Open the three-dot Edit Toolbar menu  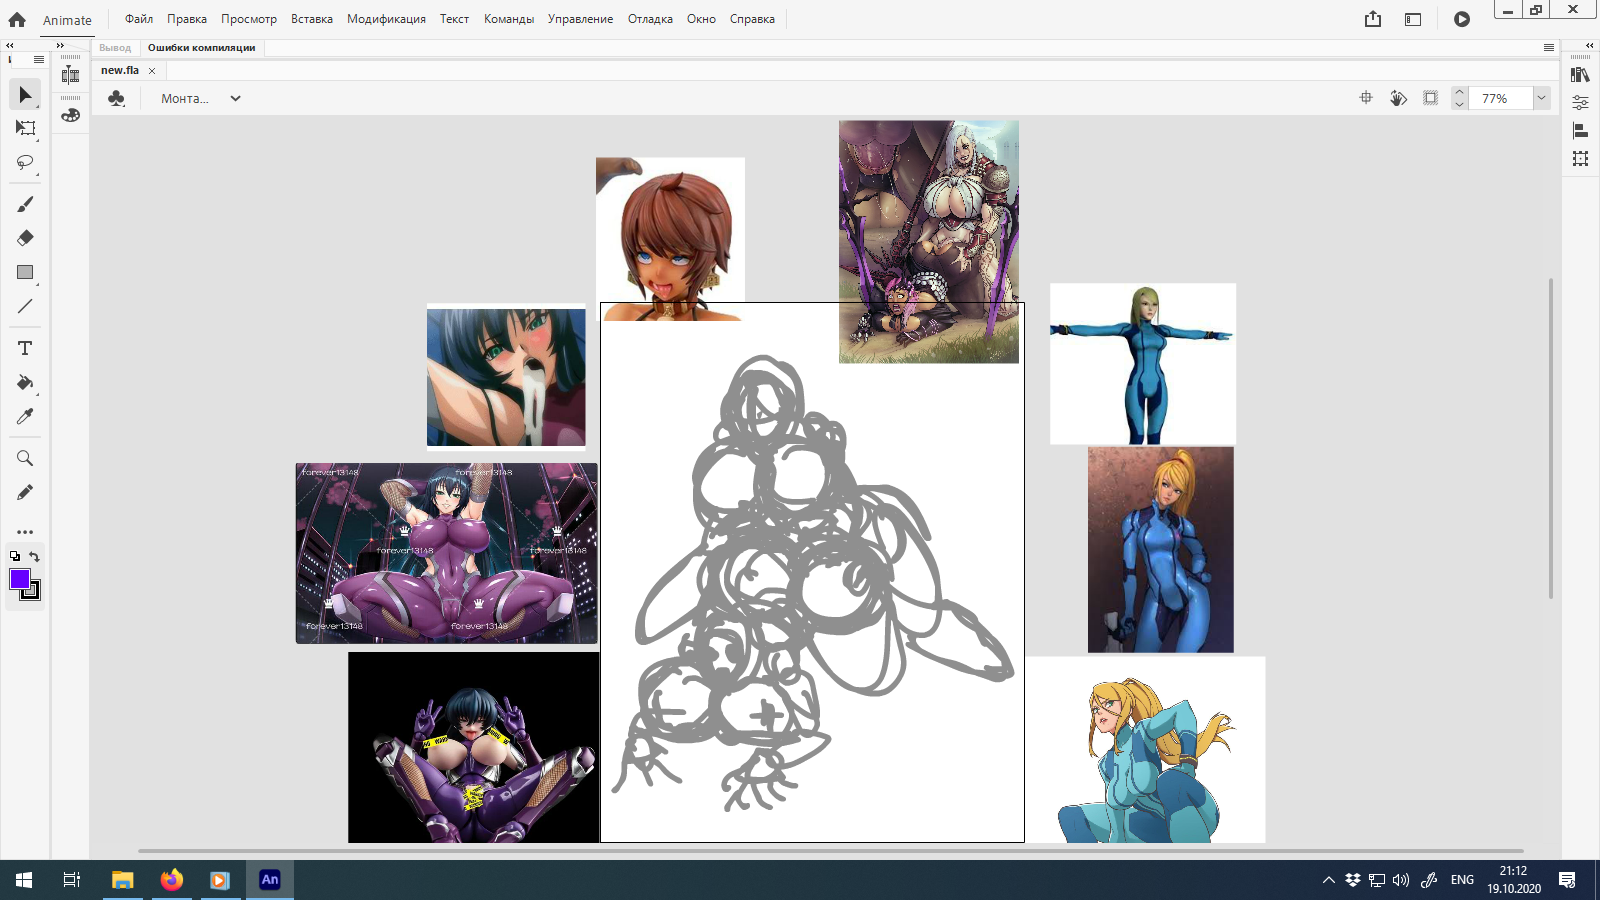point(25,532)
